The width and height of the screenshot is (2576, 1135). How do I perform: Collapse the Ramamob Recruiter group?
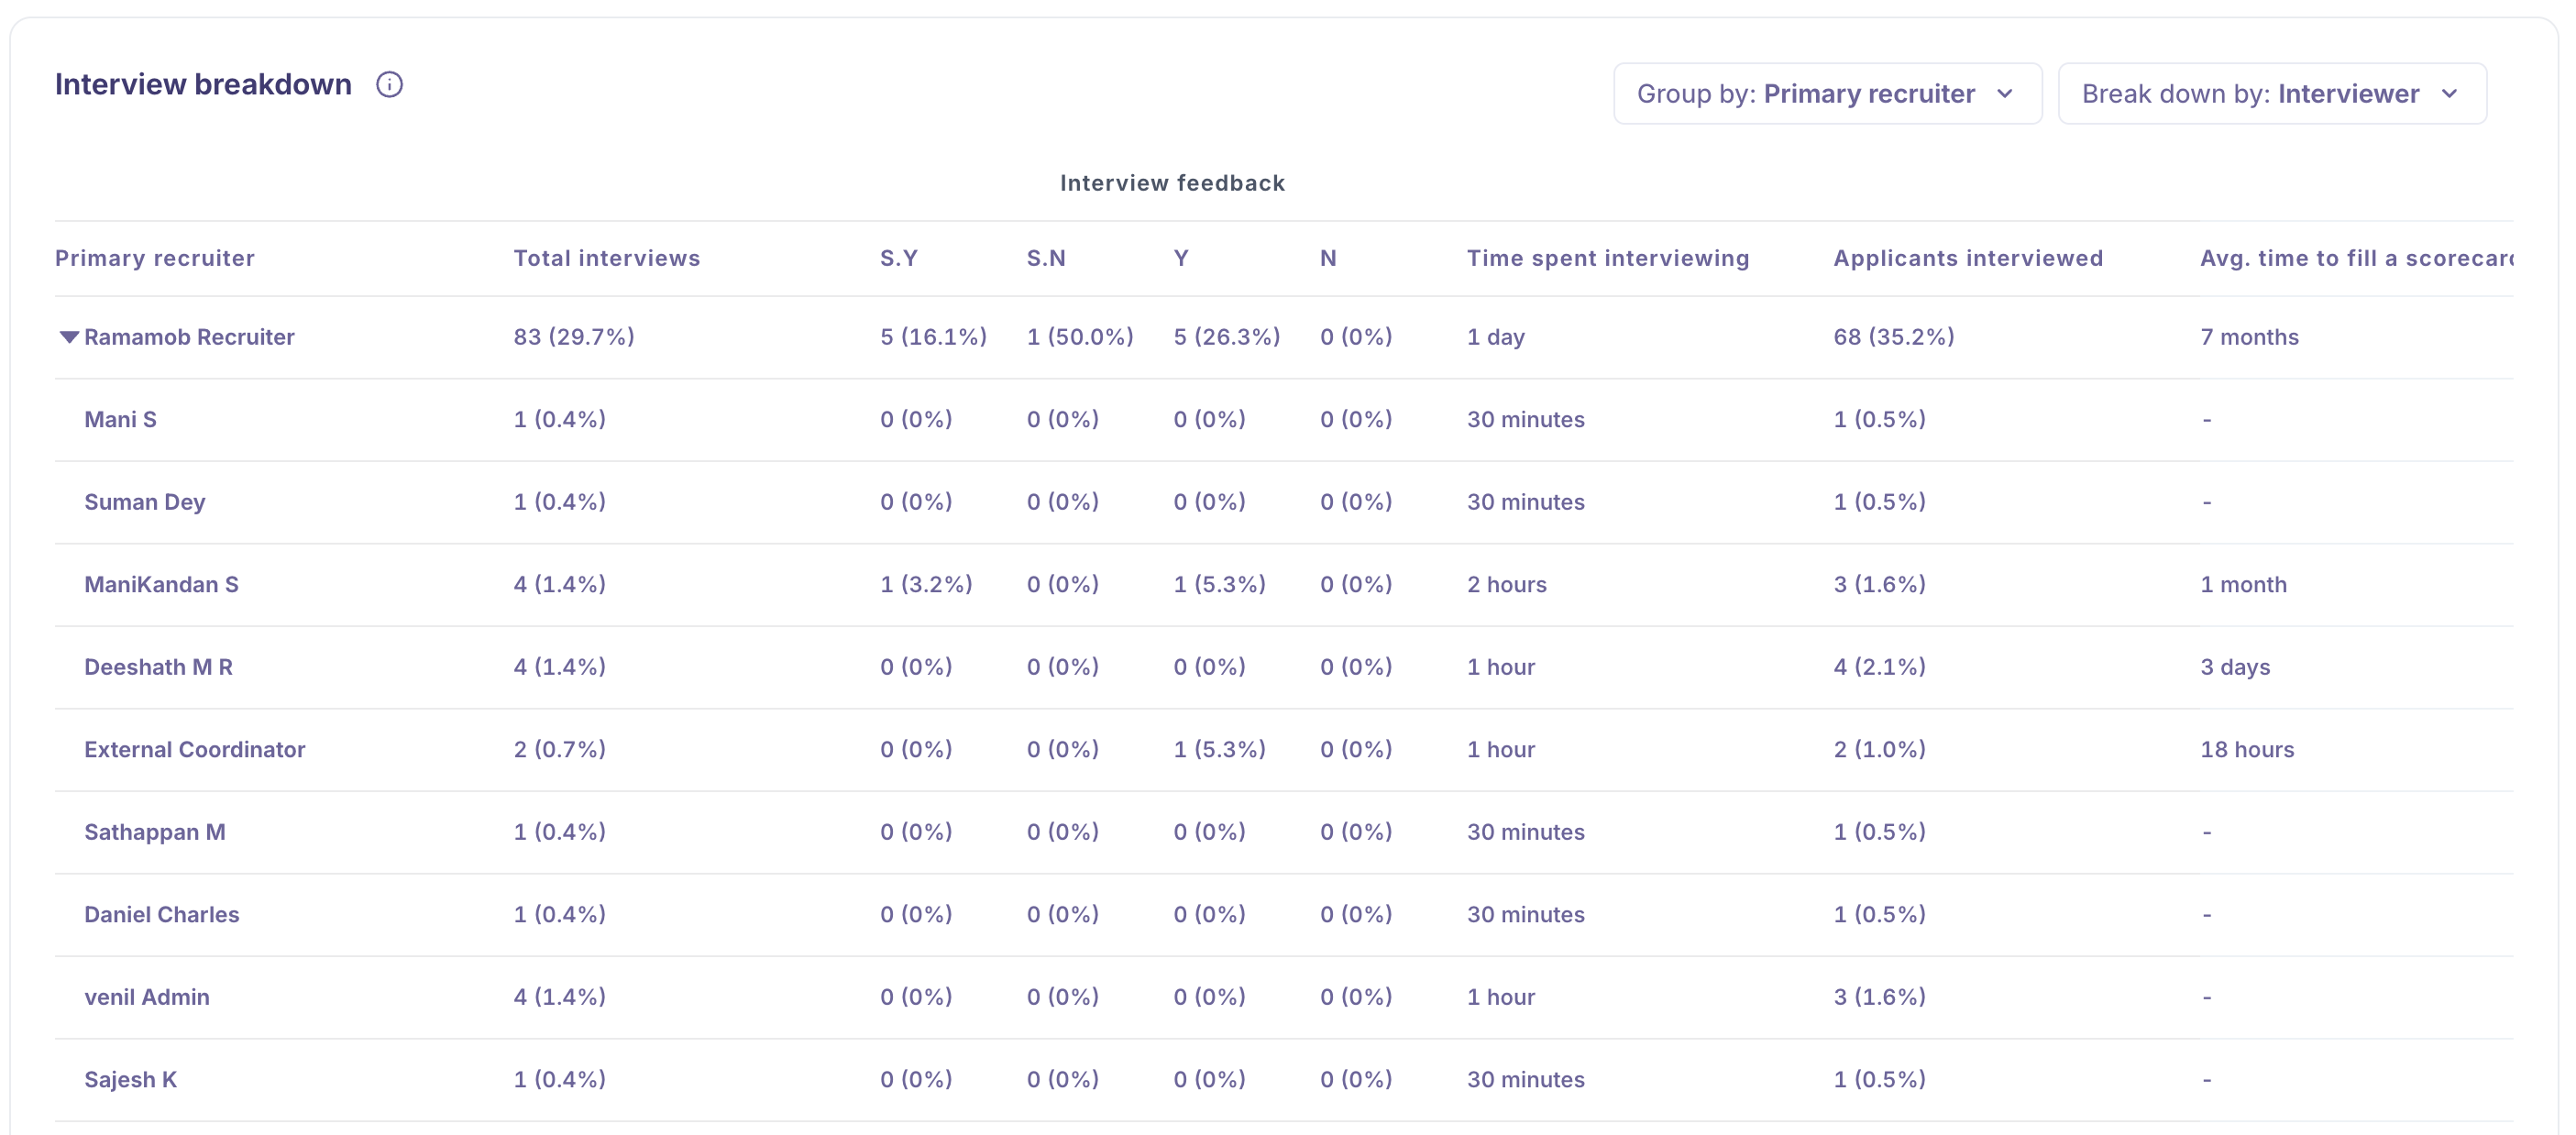(69, 336)
